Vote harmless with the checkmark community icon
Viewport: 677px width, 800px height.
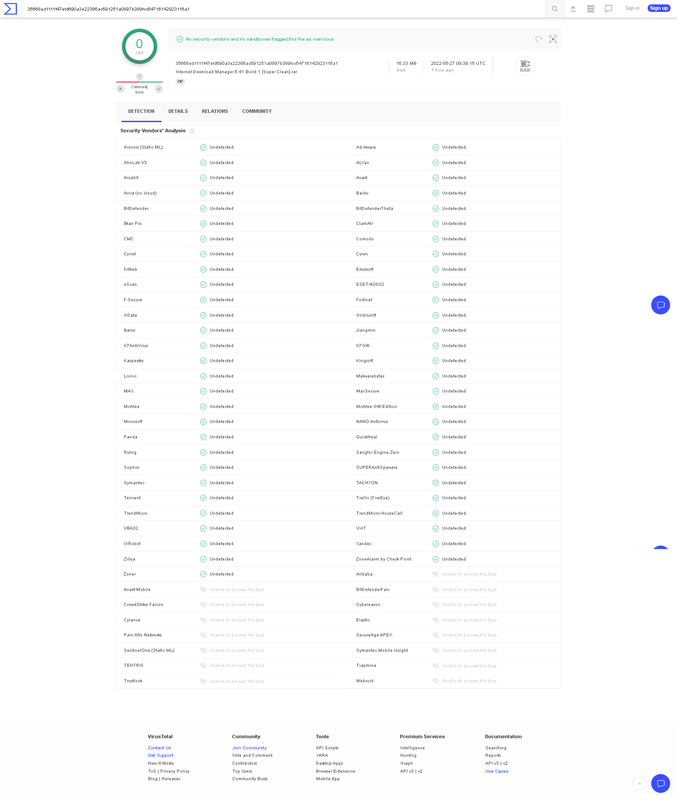tap(159, 89)
